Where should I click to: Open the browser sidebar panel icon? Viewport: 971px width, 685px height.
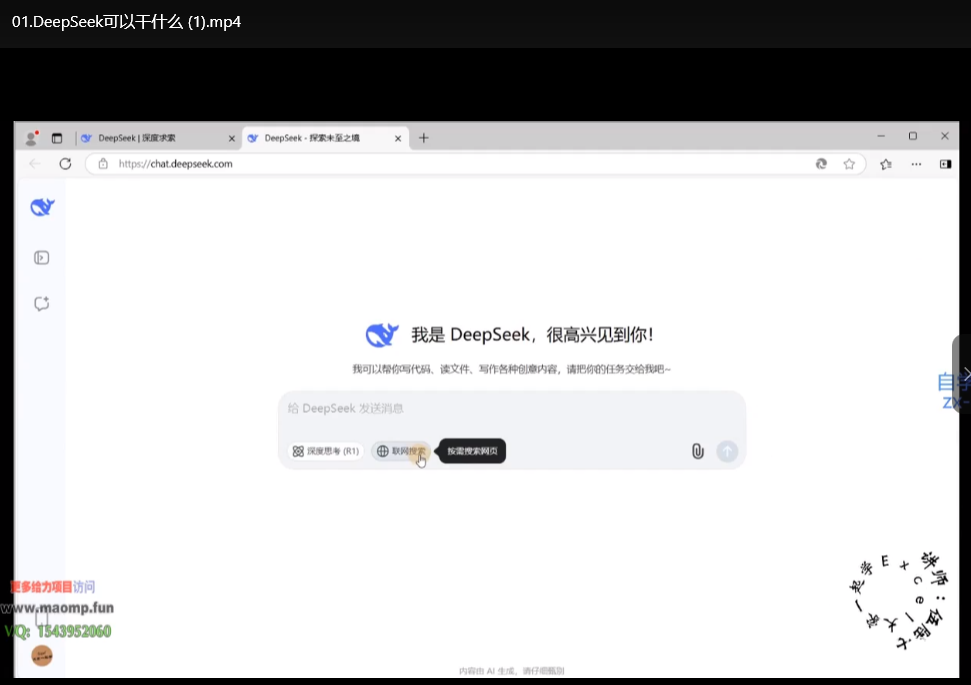(946, 164)
